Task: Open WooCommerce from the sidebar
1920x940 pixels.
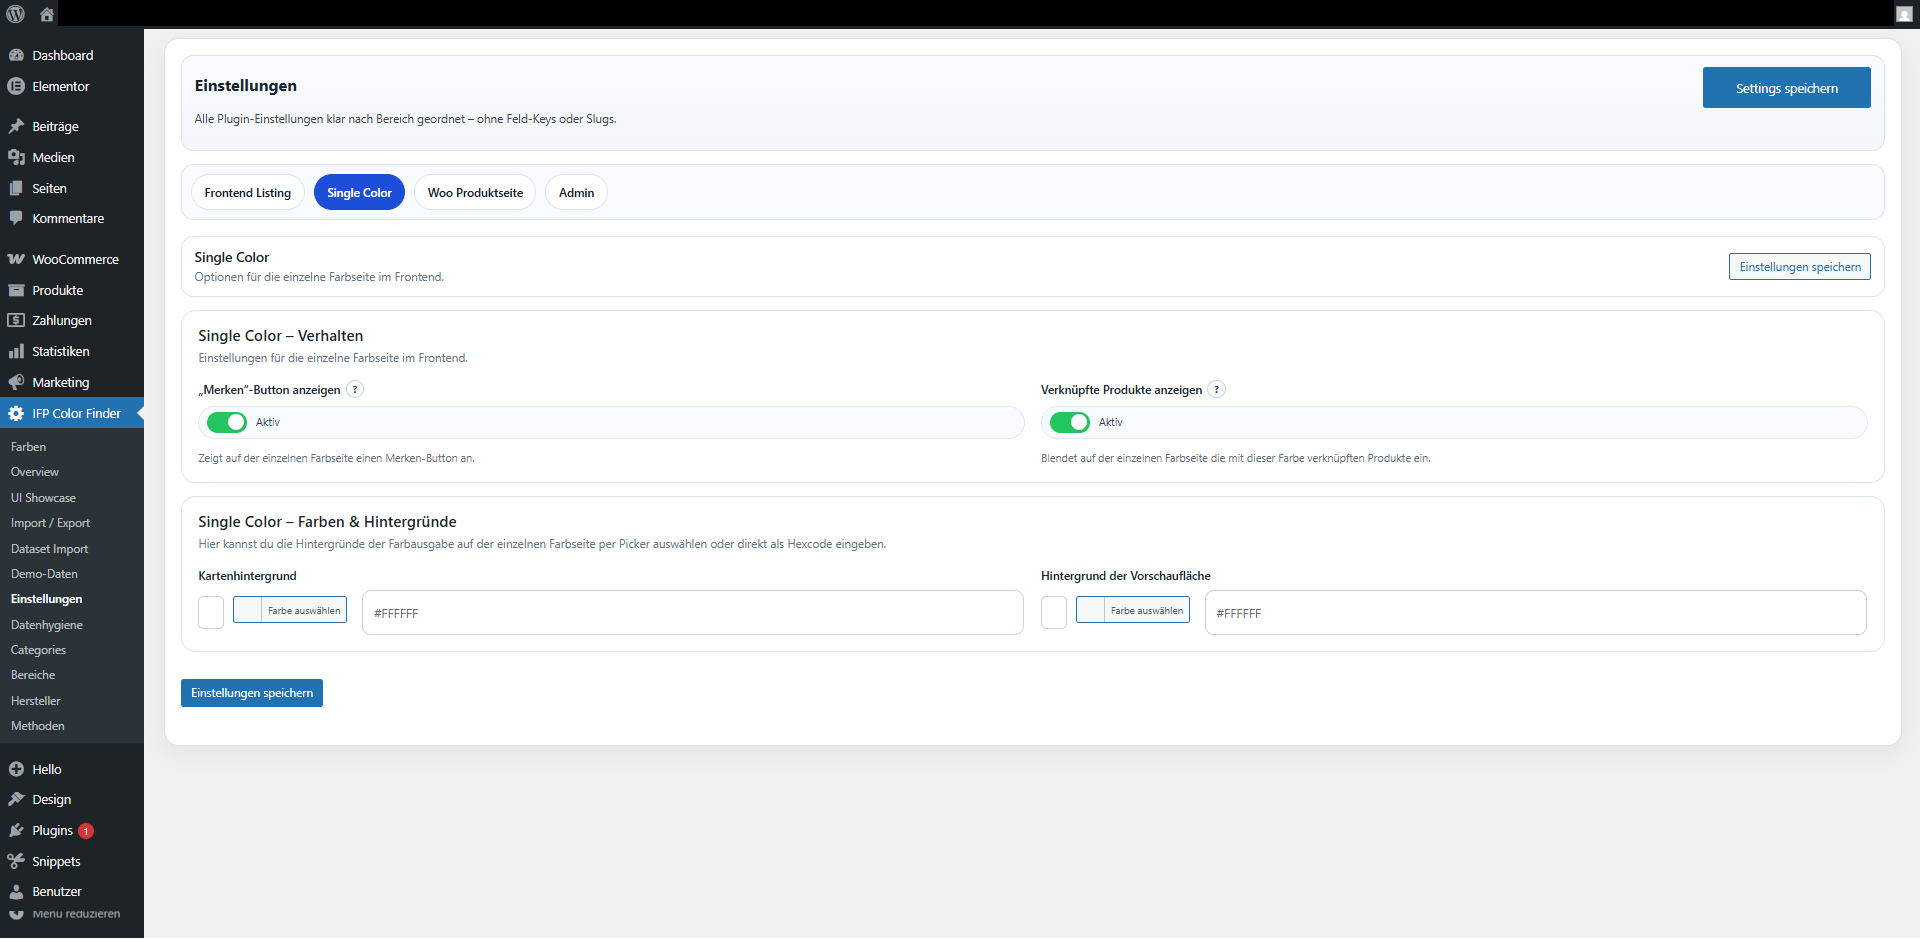Action: click(x=74, y=260)
